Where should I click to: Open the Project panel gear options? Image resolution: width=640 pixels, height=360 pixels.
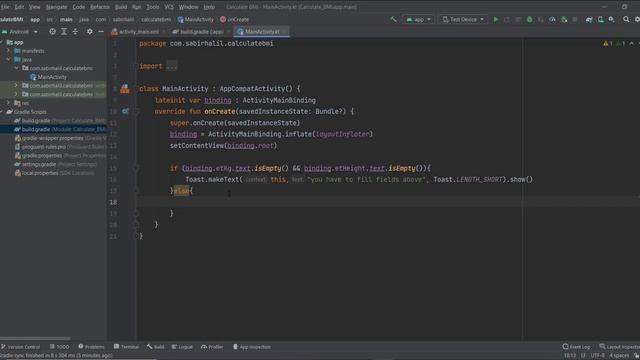pos(89,31)
